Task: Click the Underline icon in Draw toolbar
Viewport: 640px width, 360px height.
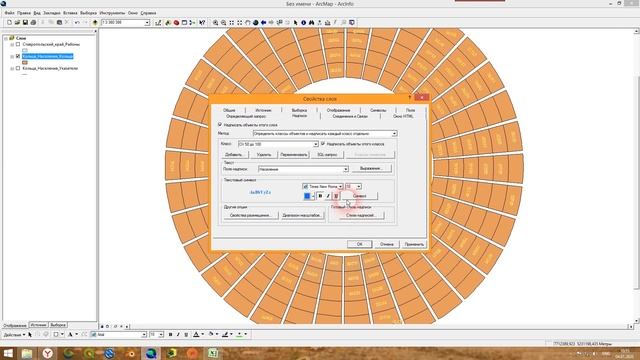Action: pyautogui.click(x=186, y=335)
